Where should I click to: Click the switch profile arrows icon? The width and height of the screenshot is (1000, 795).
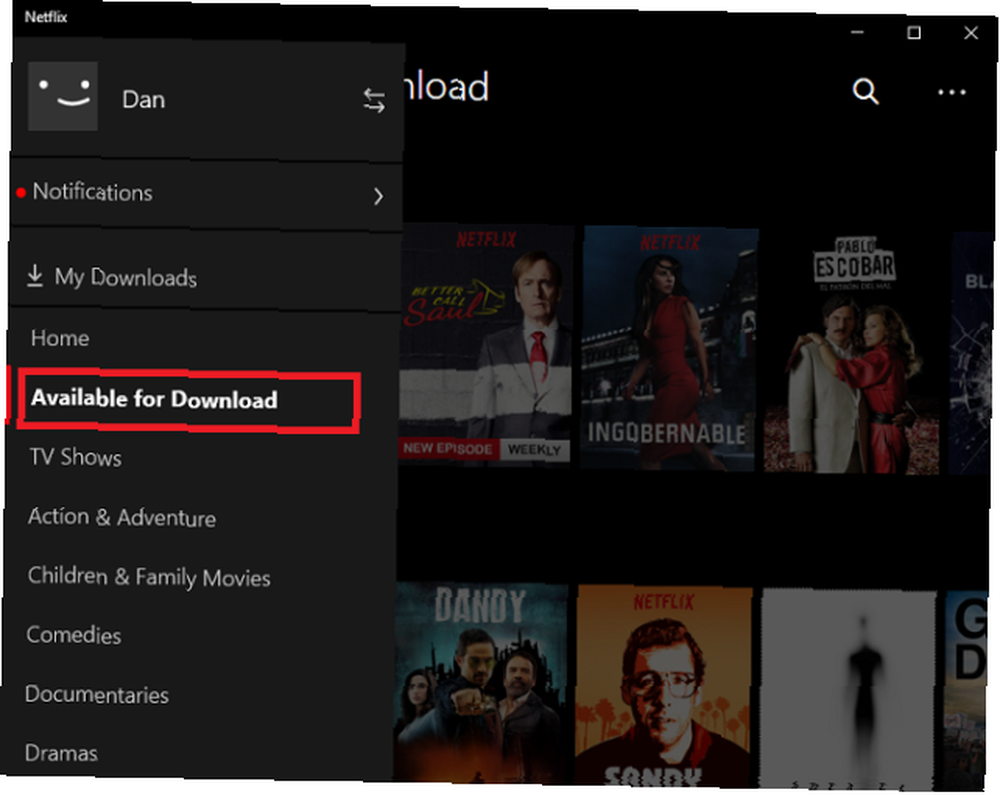coord(374,101)
